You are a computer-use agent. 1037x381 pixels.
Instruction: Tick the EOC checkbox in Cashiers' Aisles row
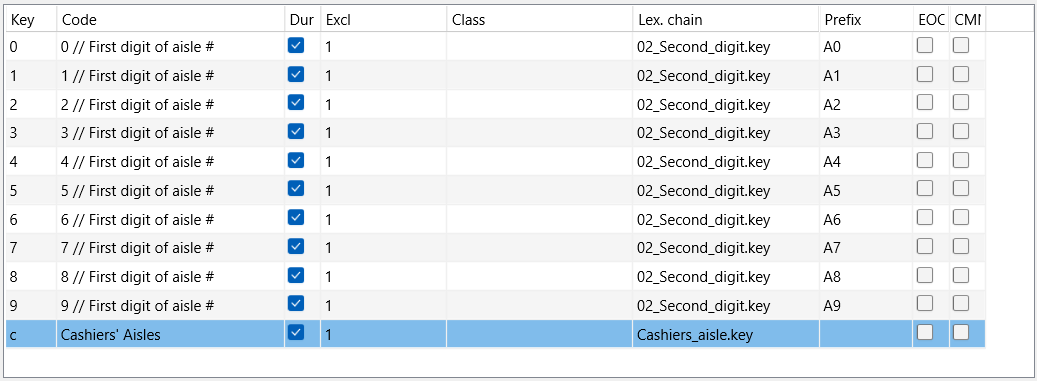click(x=925, y=333)
